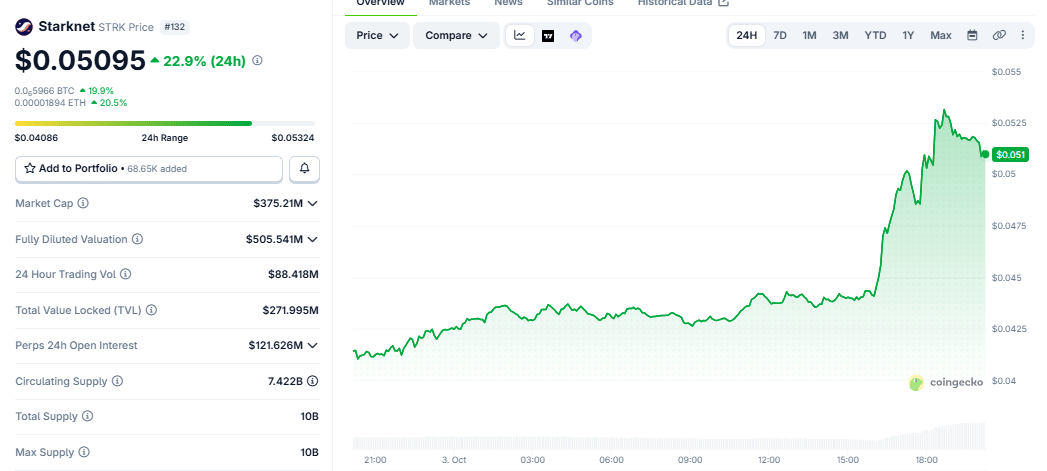
Task: Click the 0.00001894 ETH price text
Action: tap(51, 103)
